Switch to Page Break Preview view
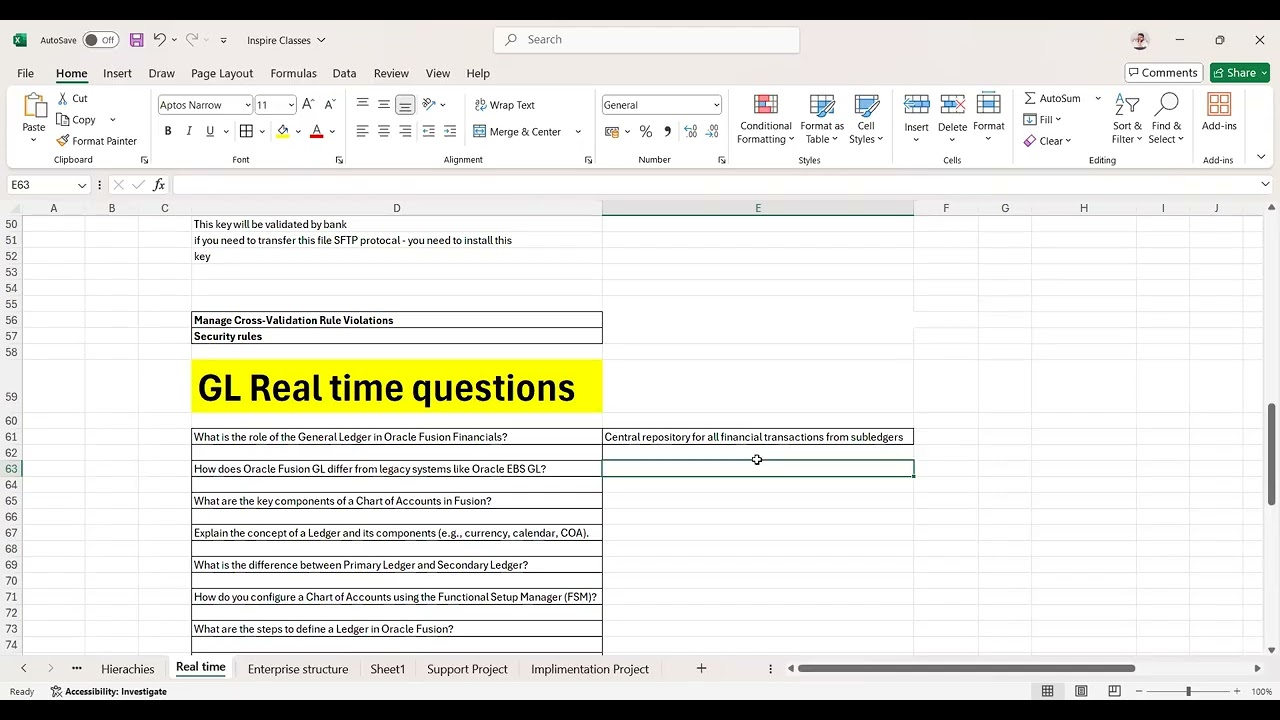Screen dimensions: 1280x720 point(1114,691)
